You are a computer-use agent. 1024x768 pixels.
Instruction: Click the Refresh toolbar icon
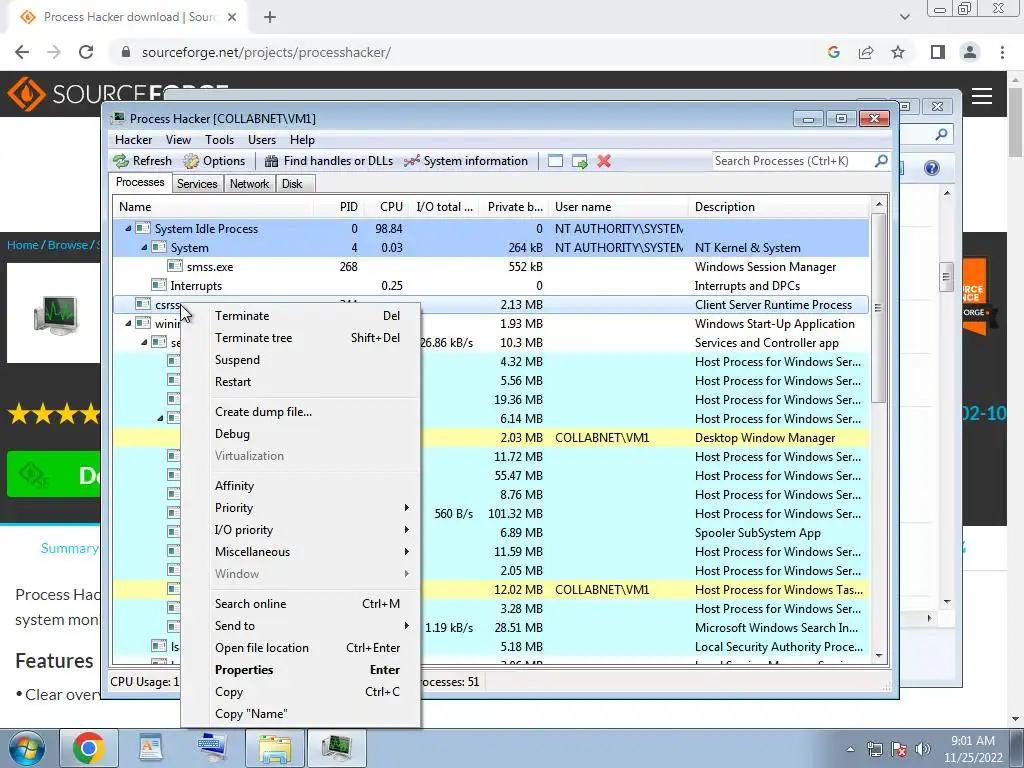[121, 161]
